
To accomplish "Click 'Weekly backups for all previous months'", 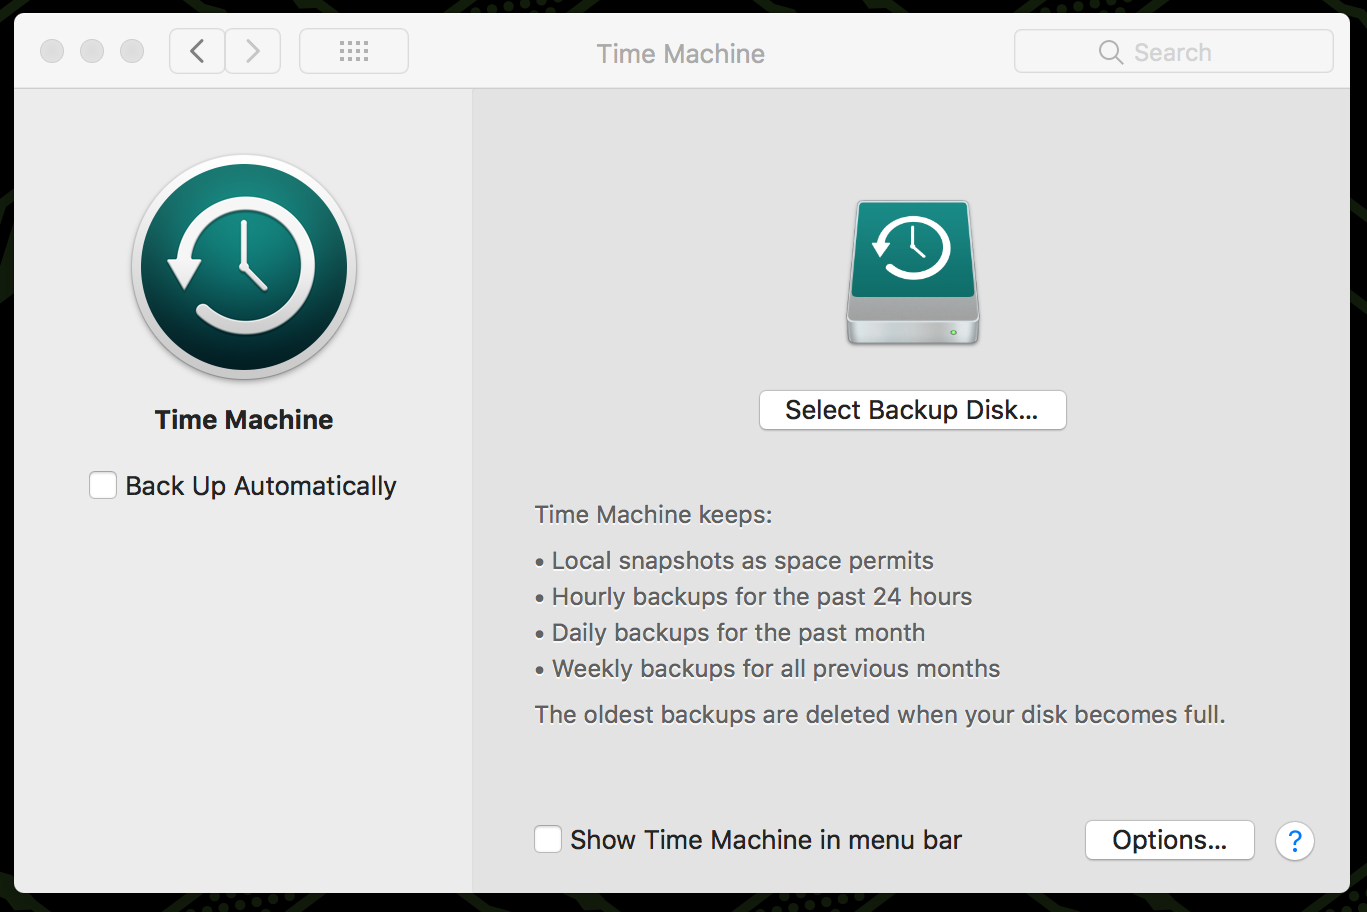I will click(x=776, y=669).
